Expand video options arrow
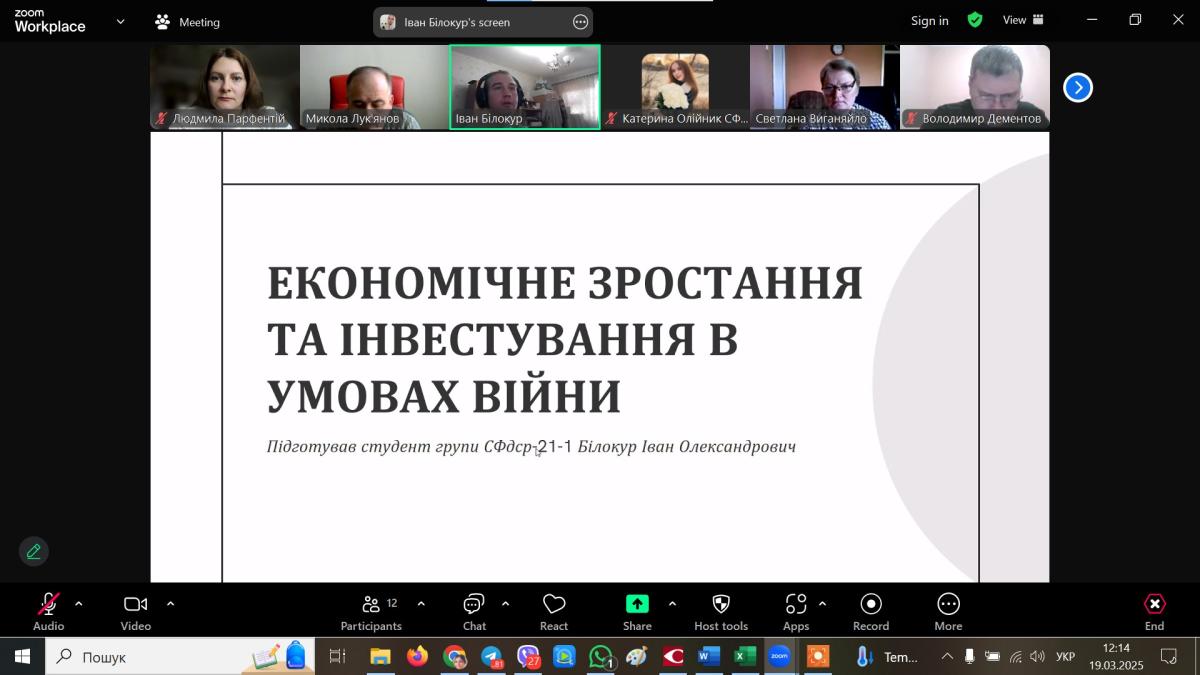 (170, 604)
